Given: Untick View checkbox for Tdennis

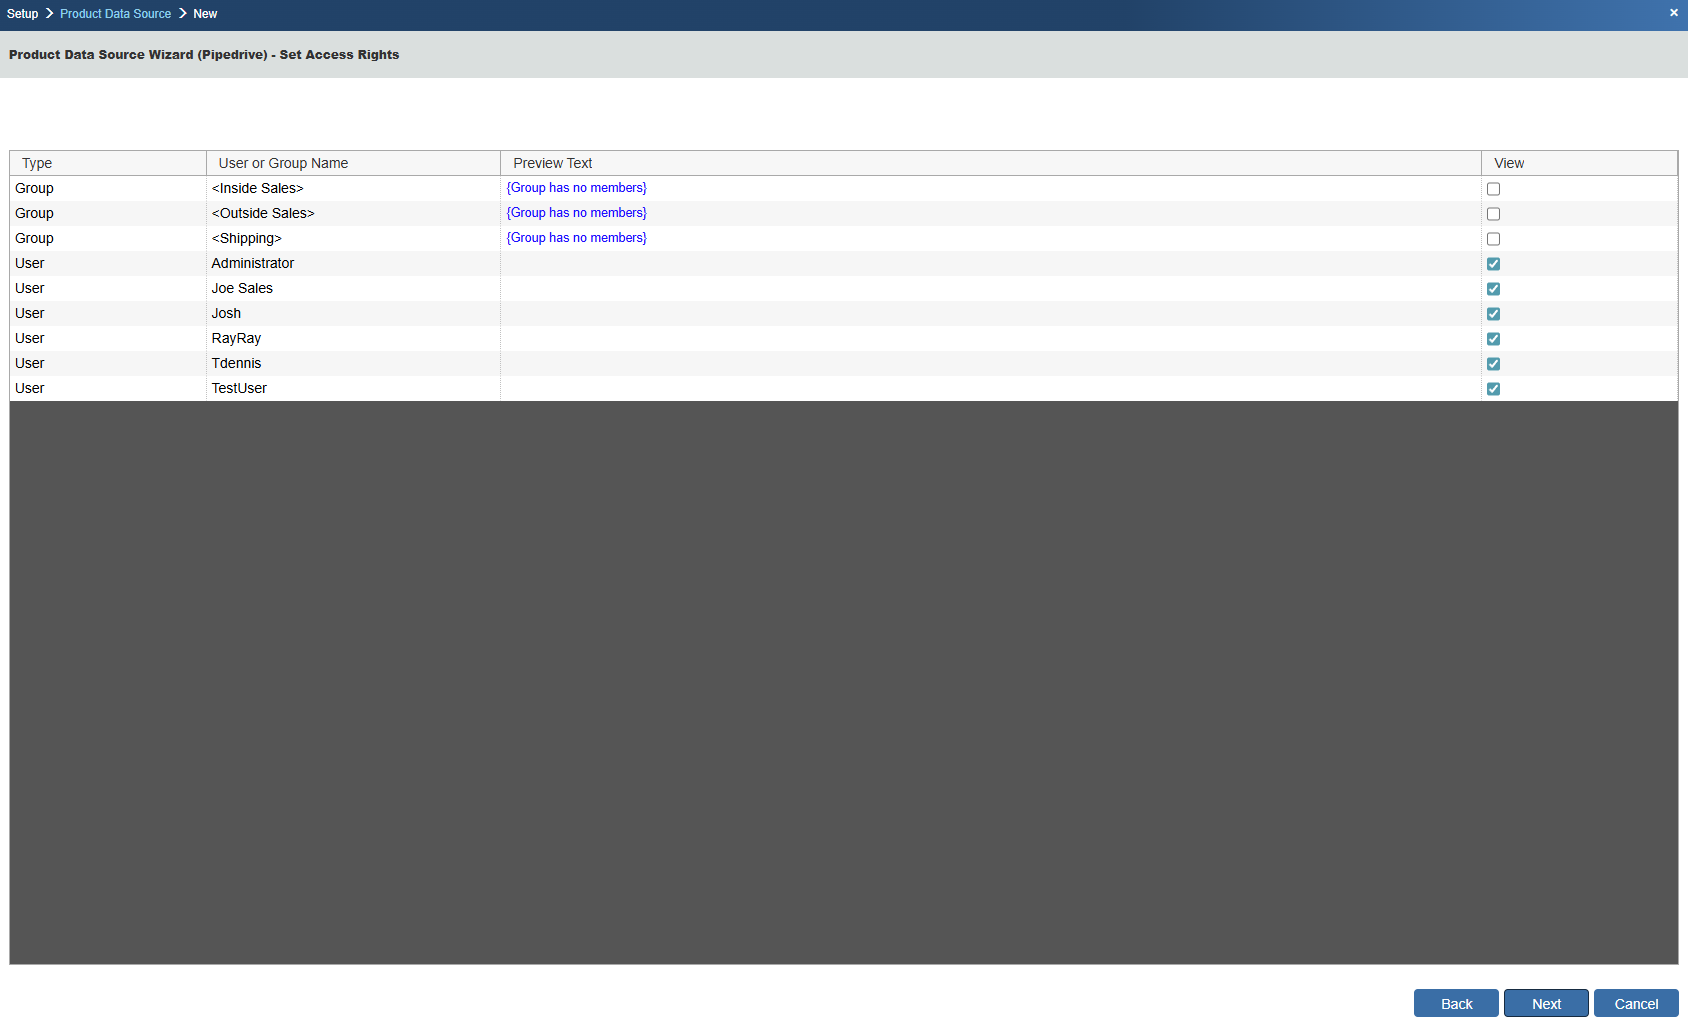Looking at the screenshot, I should (1493, 364).
